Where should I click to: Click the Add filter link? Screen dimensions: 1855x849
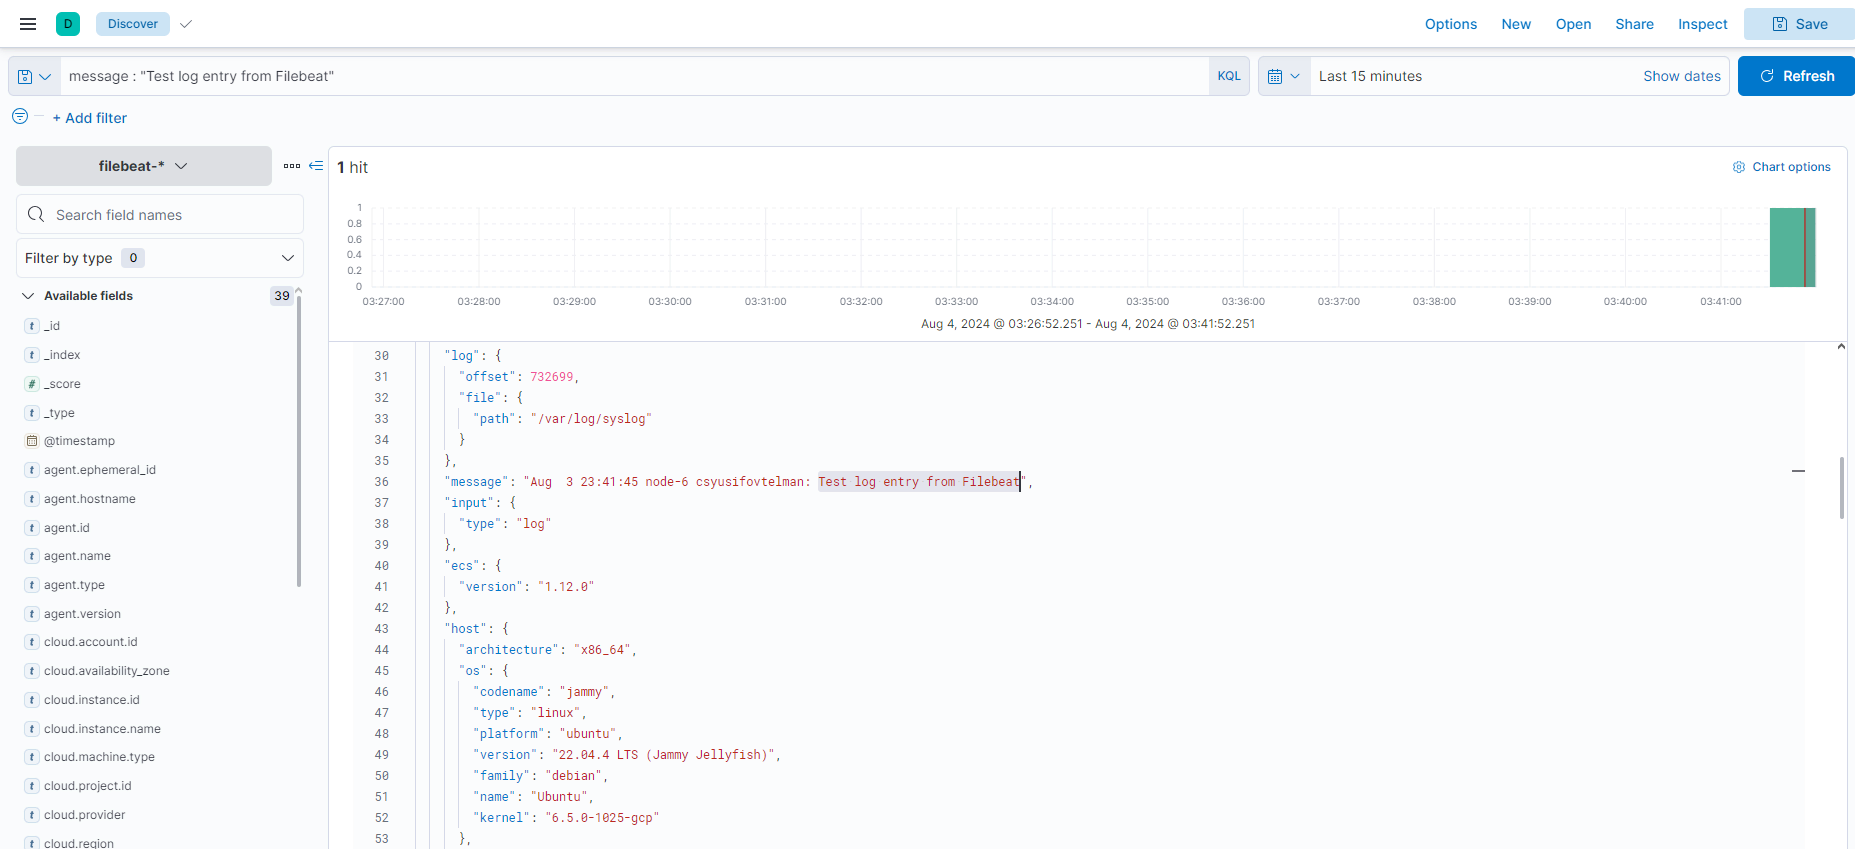90,118
